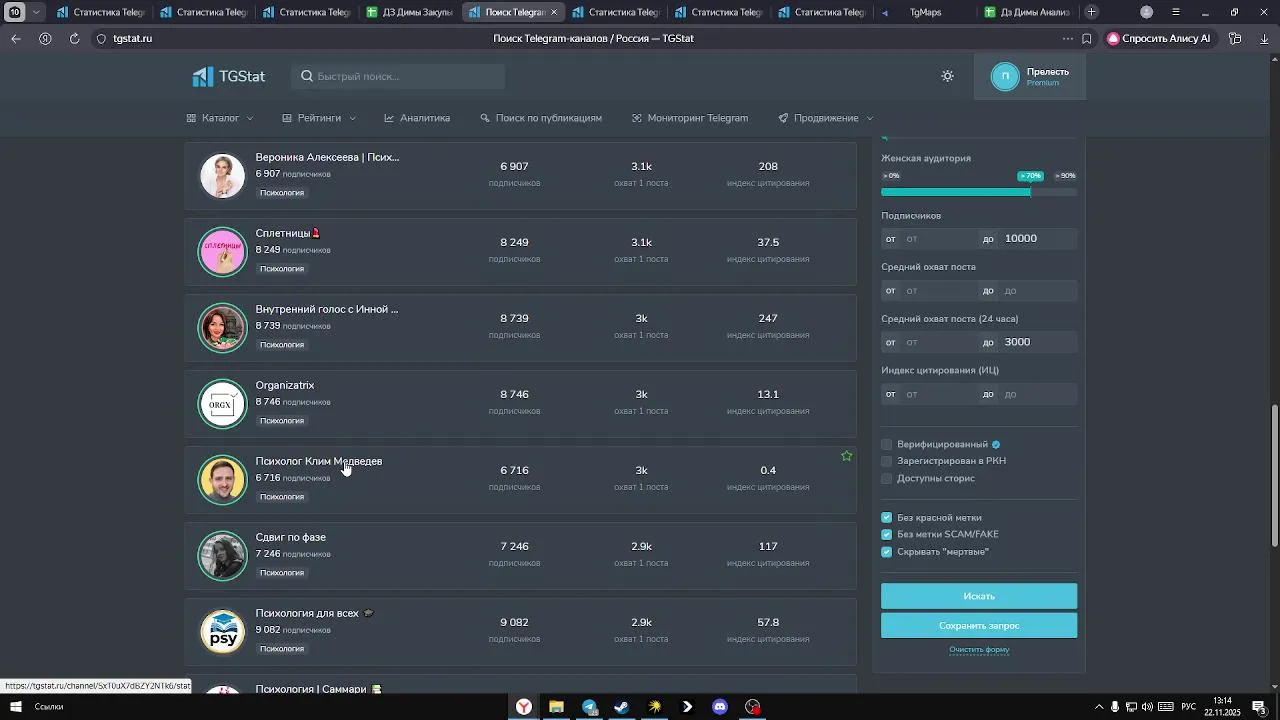The height and width of the screenshot is (720, 1280).
Task: Open the Сдвиг по фазе channel avatar
Action: (222, 556)
